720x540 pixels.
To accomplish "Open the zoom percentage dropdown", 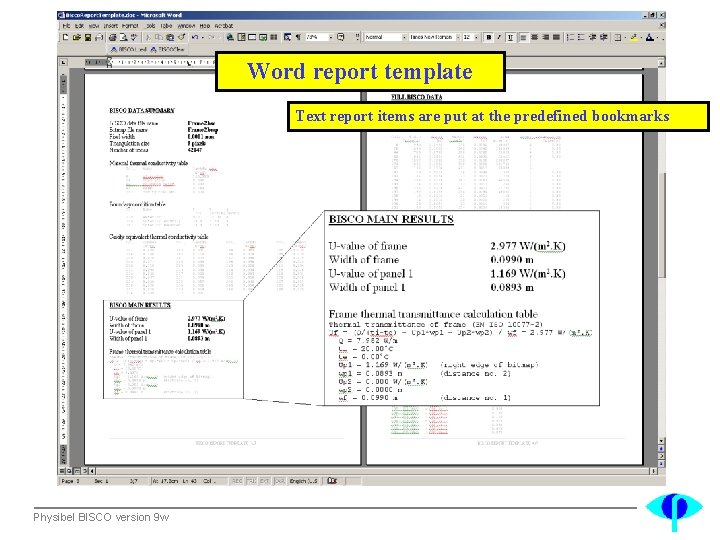I will coord(331,37).
